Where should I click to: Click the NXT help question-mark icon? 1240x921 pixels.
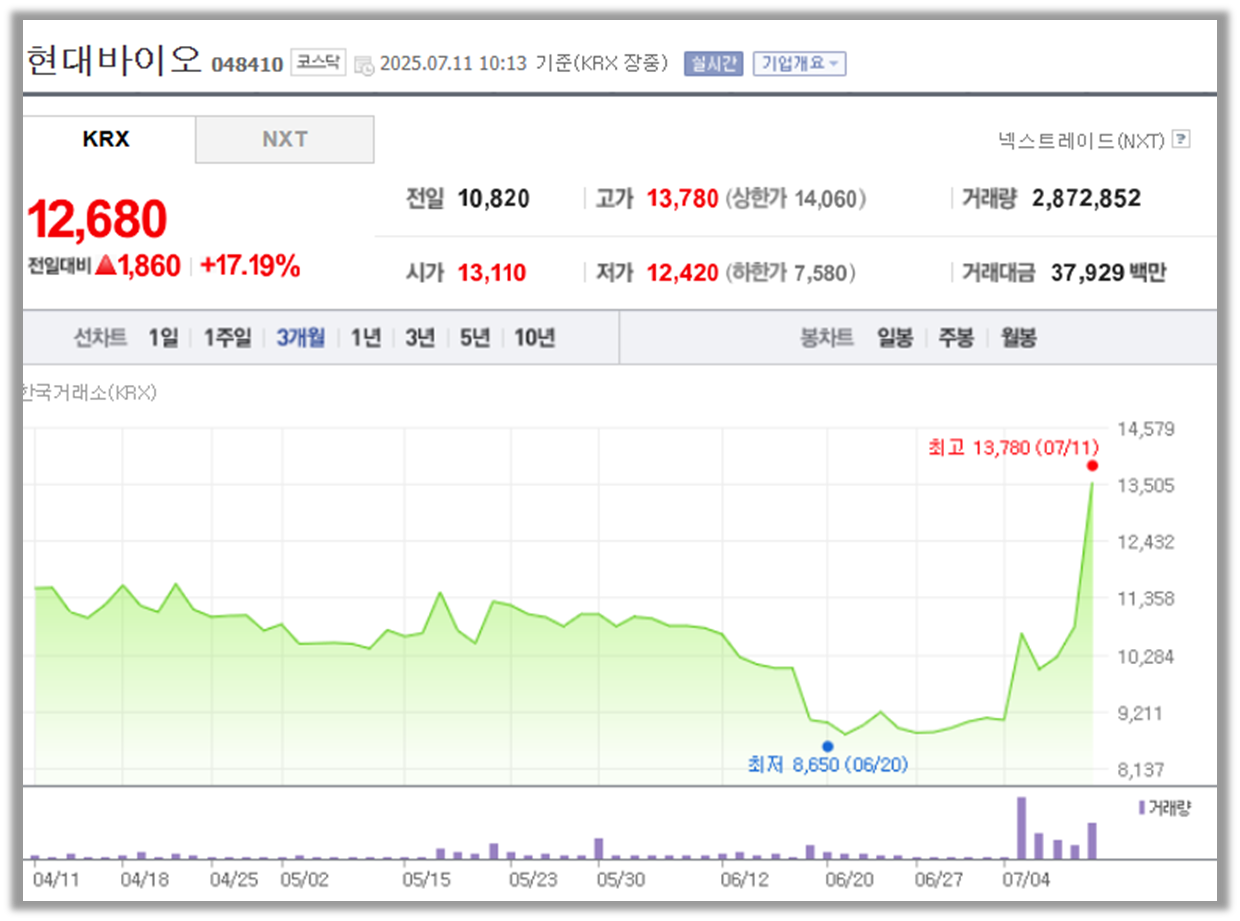tap(1181, 140)
